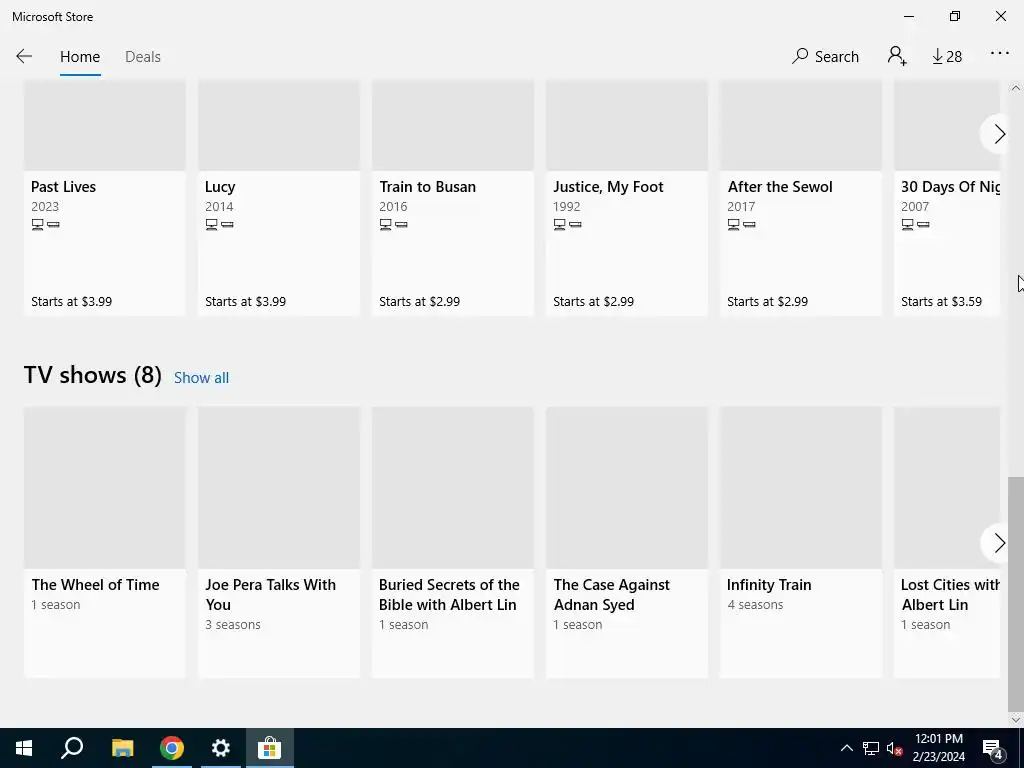1024x768 pixels.
Task: Click the PC device icon under Train to Busan
Action: pos(385,225)
